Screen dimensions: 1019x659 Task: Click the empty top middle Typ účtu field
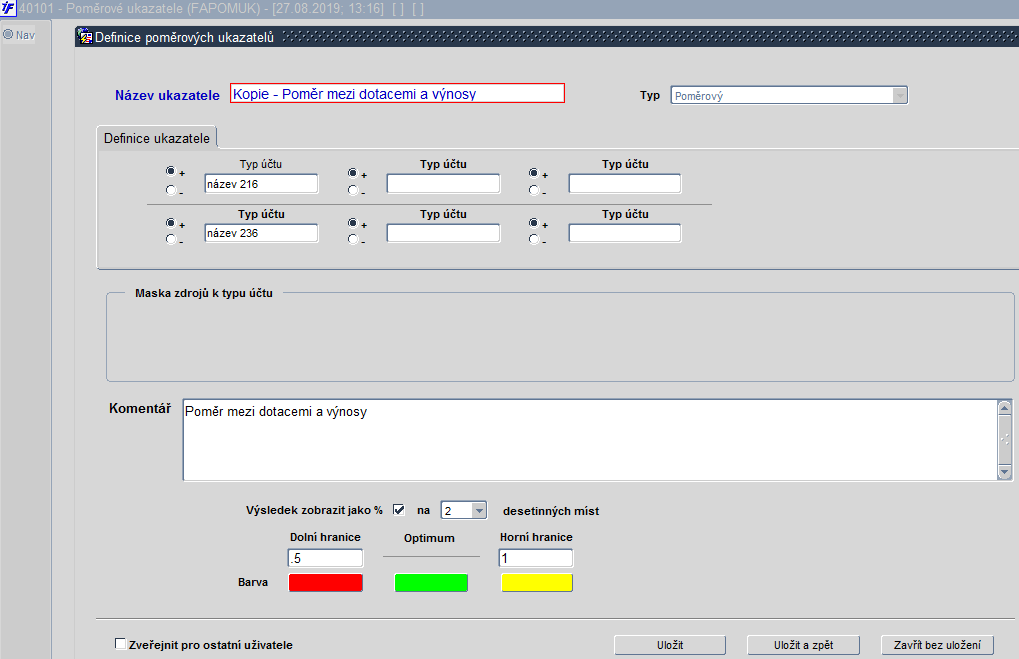(x=443, y=184)
